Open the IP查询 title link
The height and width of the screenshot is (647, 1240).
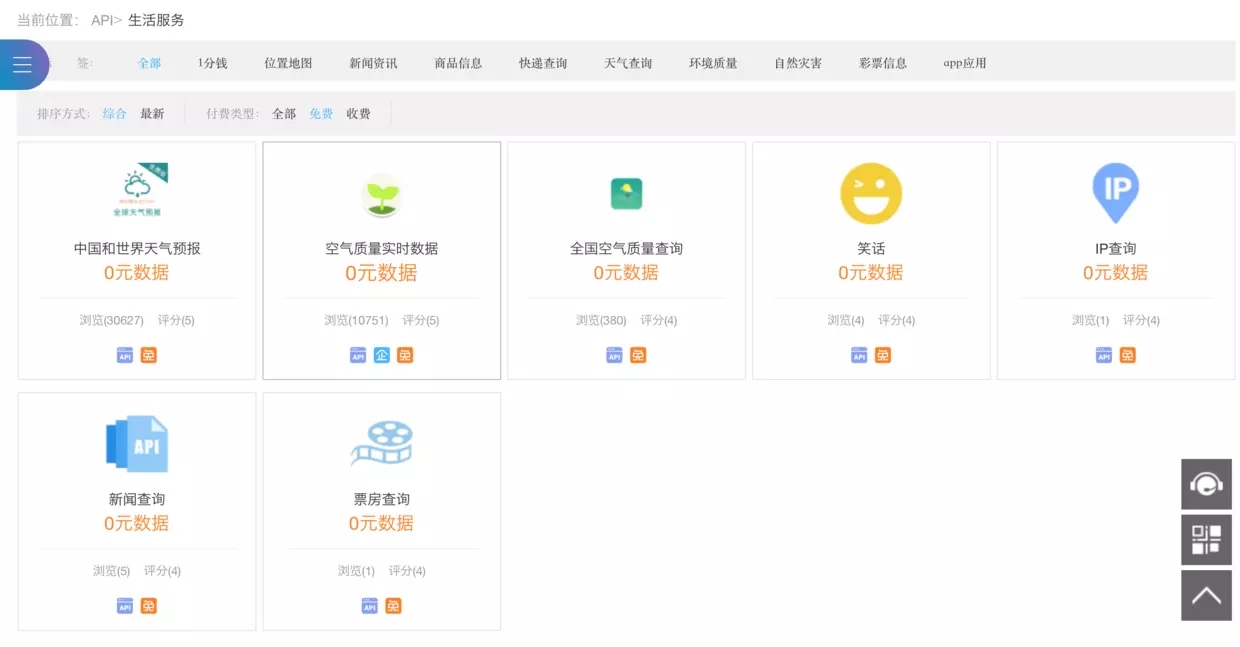[x=1116, y=249]
